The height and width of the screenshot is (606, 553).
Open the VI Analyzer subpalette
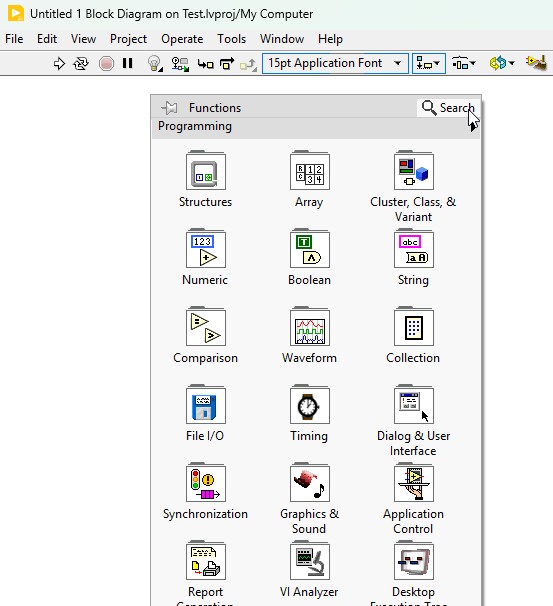310,570
